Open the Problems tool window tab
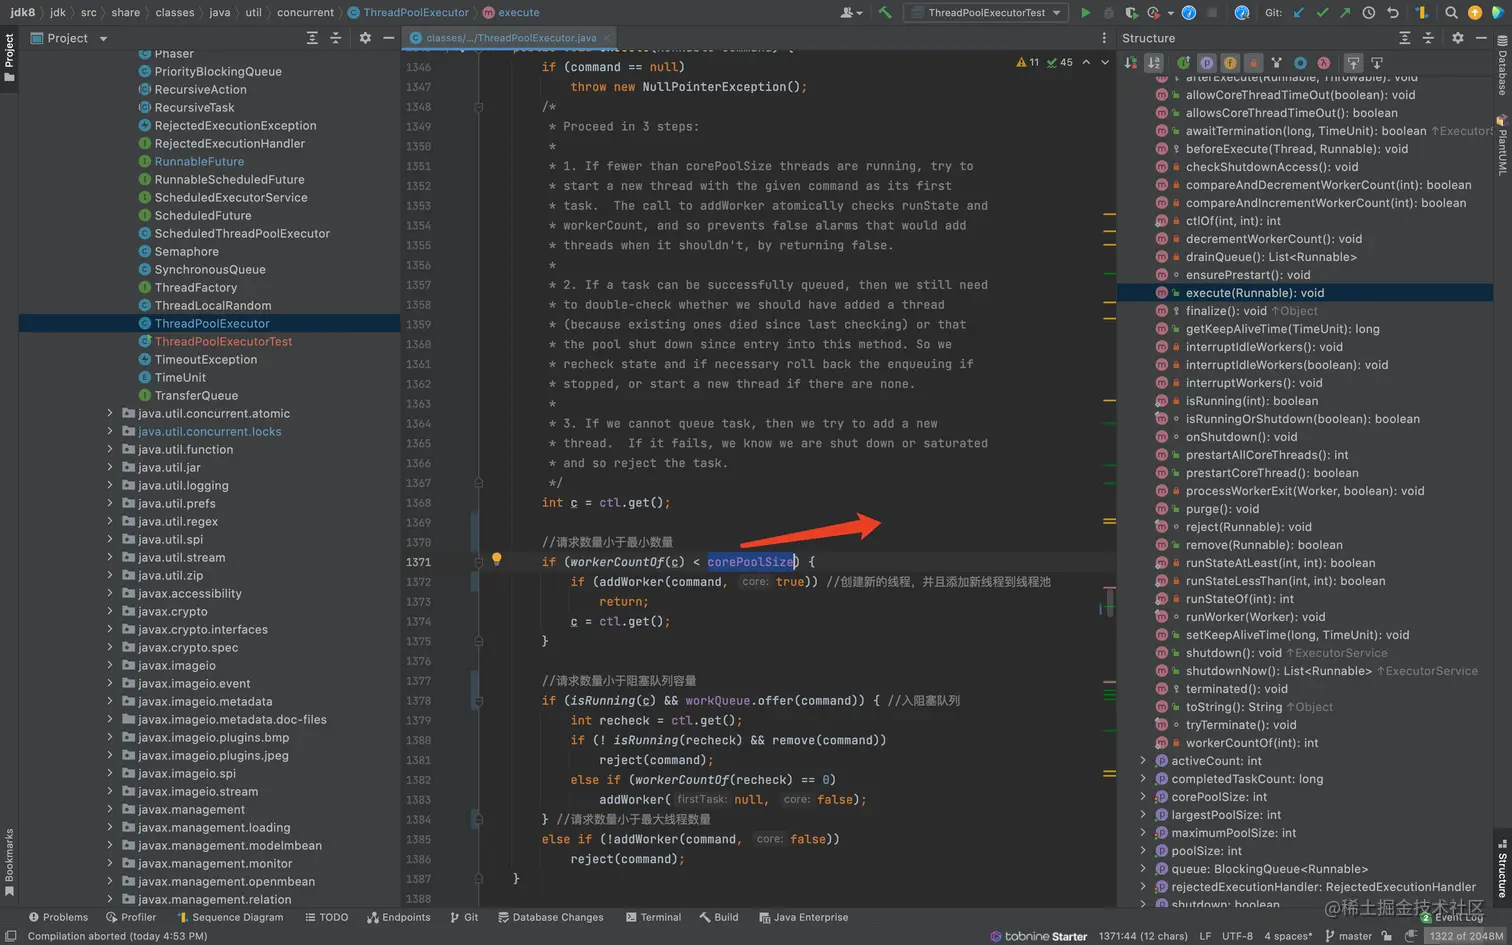1512x945 pixels. tap(58, 917)
